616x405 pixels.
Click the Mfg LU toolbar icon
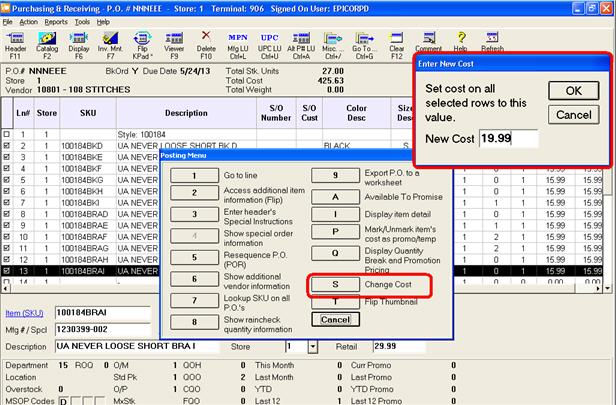click(237, 40)
